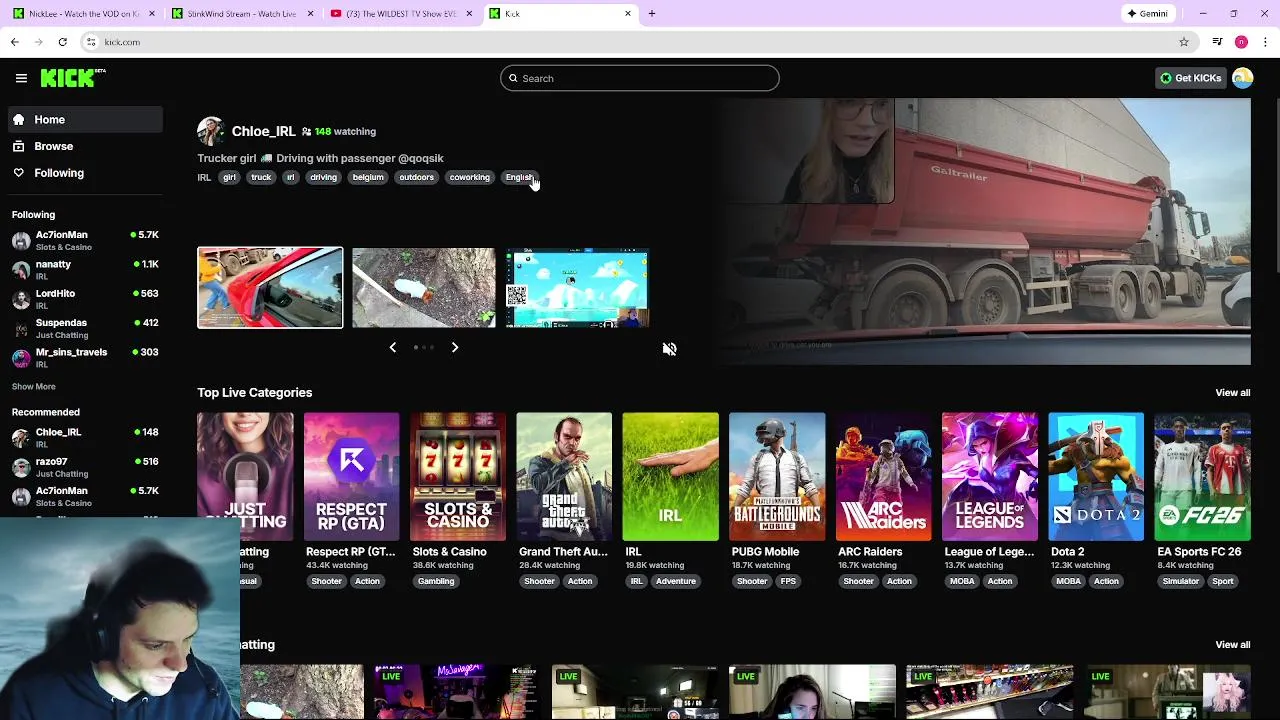Open the Following sidebar item
The width and height of the screenshot is (1280, 720).
(84, 173)
